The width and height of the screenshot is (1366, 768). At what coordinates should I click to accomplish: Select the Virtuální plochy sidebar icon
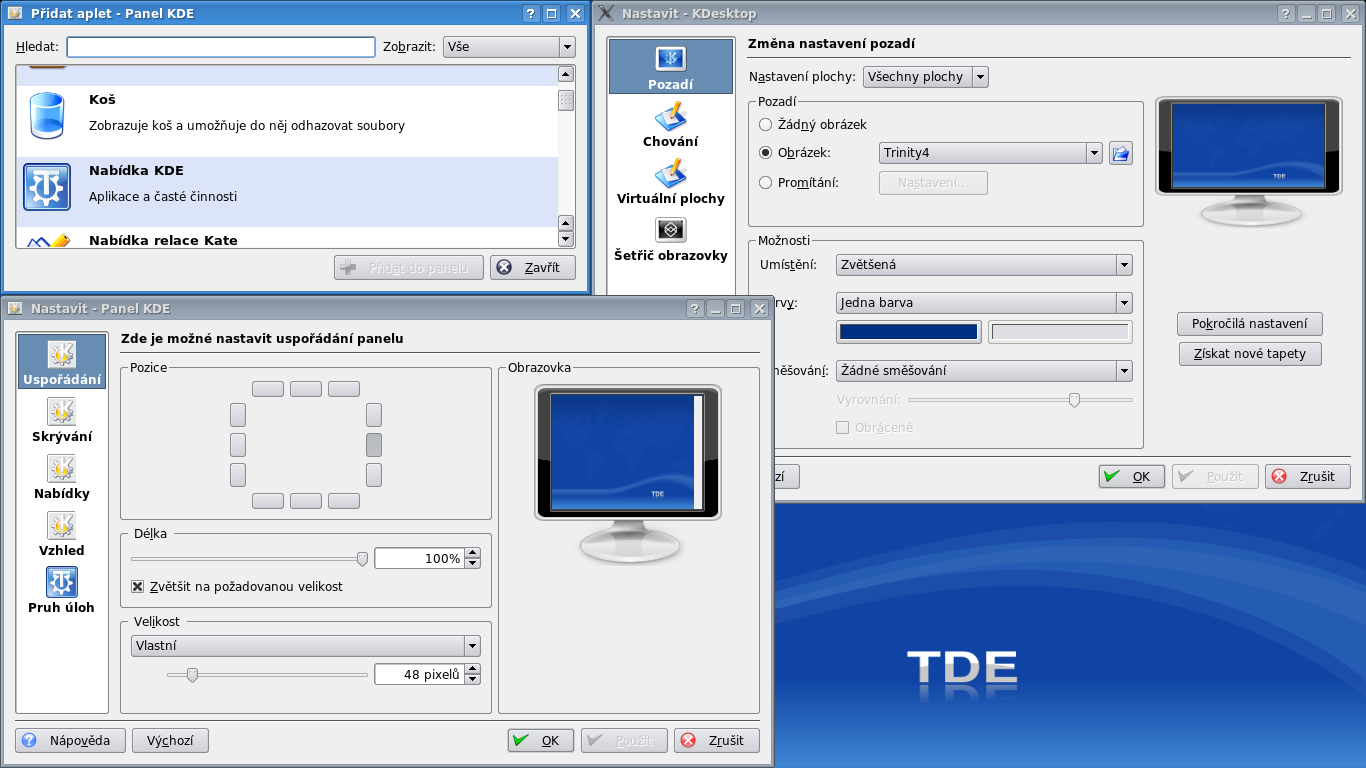point(670,175)
